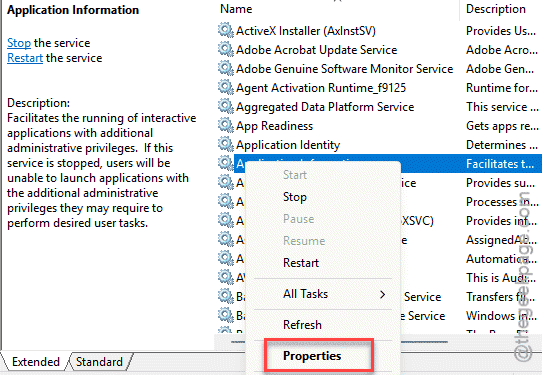Click the 'Determines ...' description cell

pos(502,145)
